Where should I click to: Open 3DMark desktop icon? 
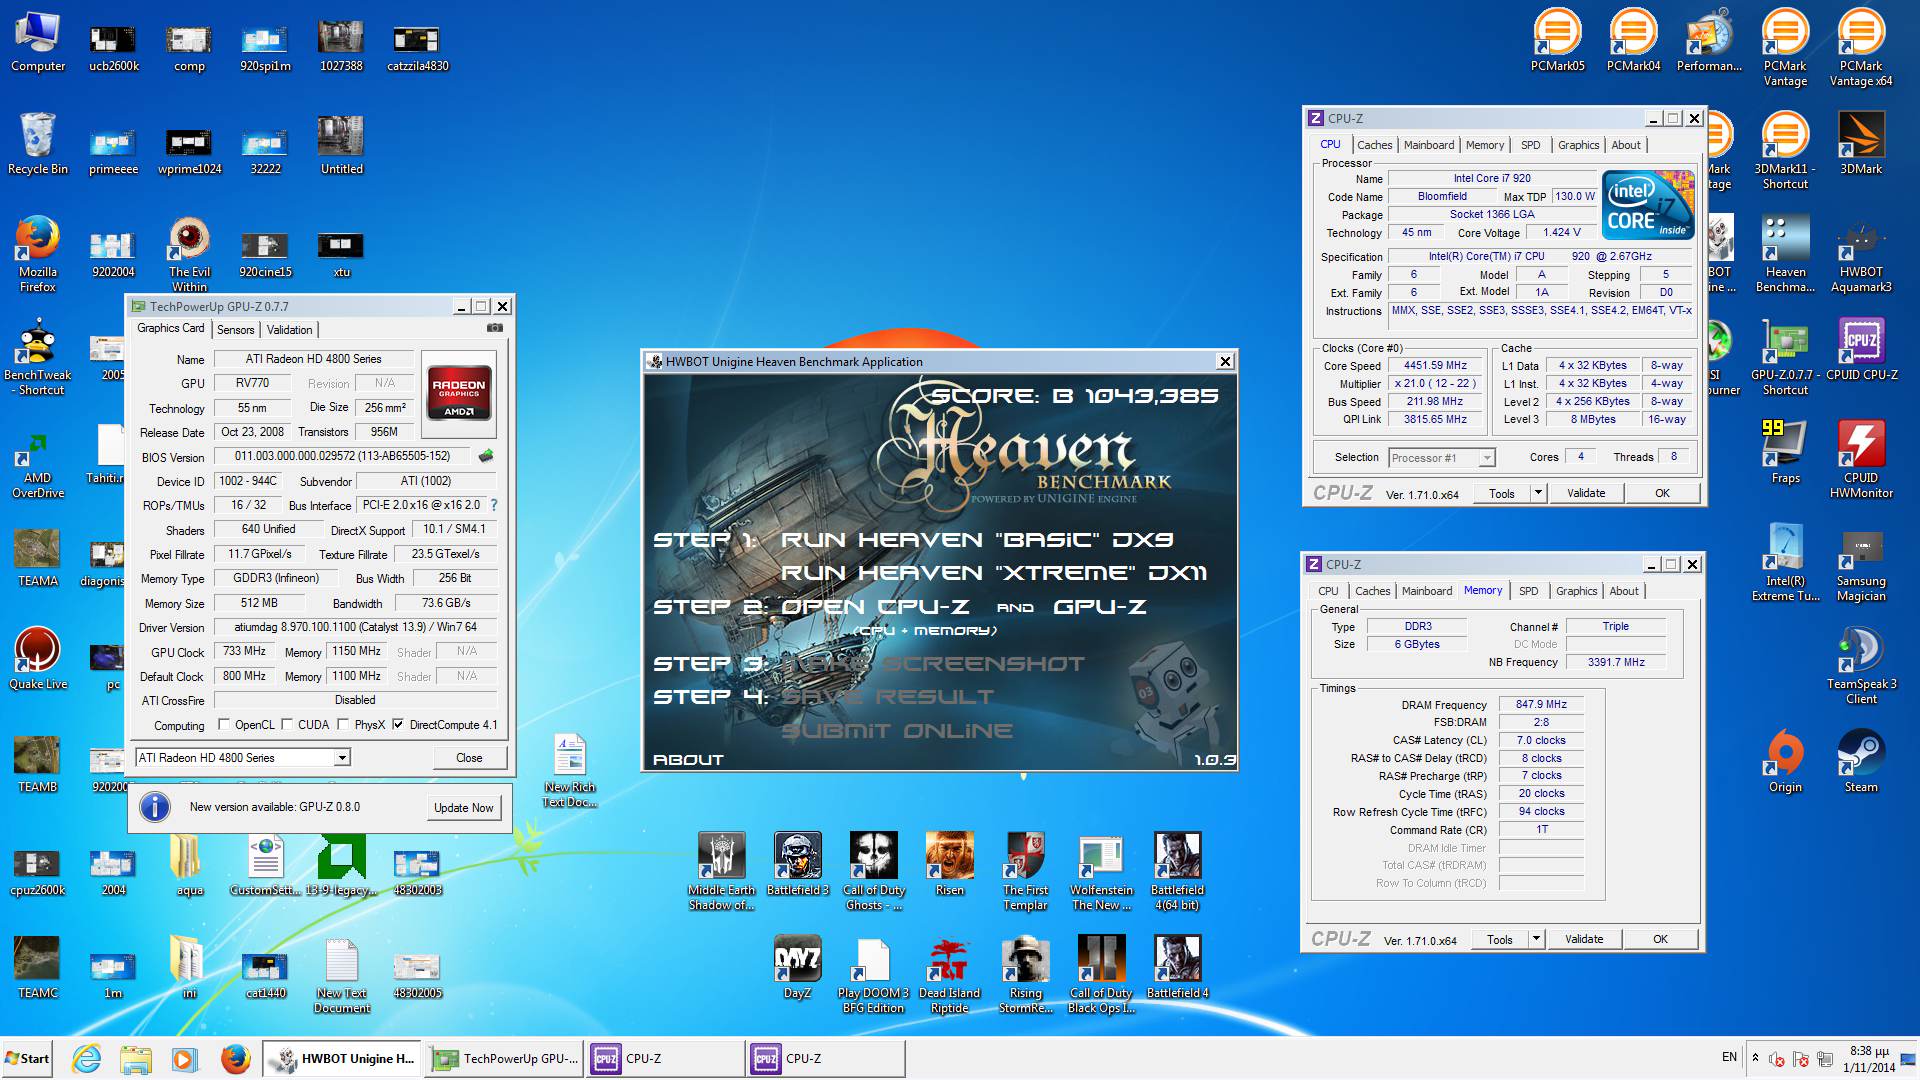1861,145
